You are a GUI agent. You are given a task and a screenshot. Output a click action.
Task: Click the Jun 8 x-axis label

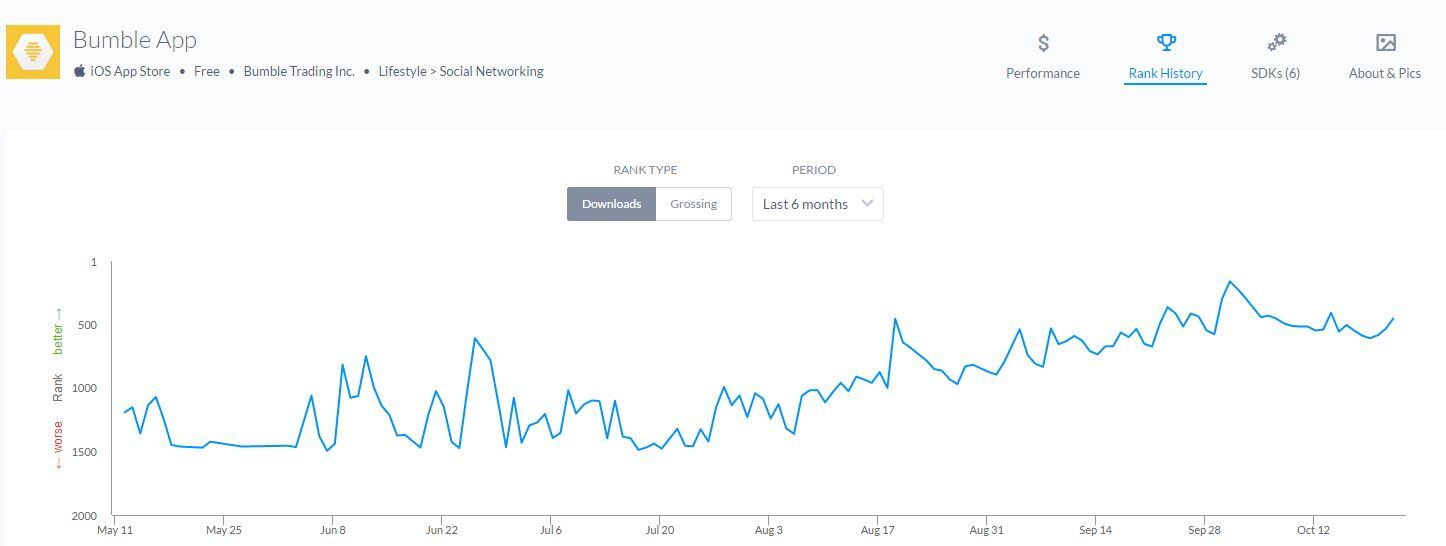(333, 530)
